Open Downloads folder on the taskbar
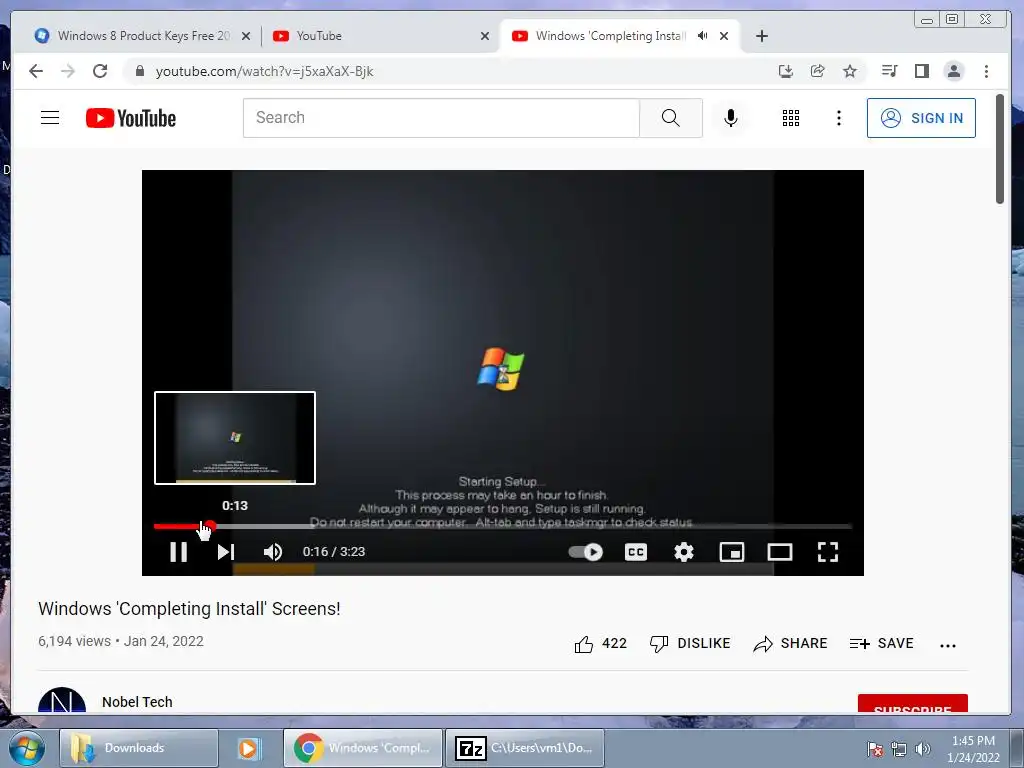The height and width of the screenshot is (768, 1024). [x=138, y=748]
